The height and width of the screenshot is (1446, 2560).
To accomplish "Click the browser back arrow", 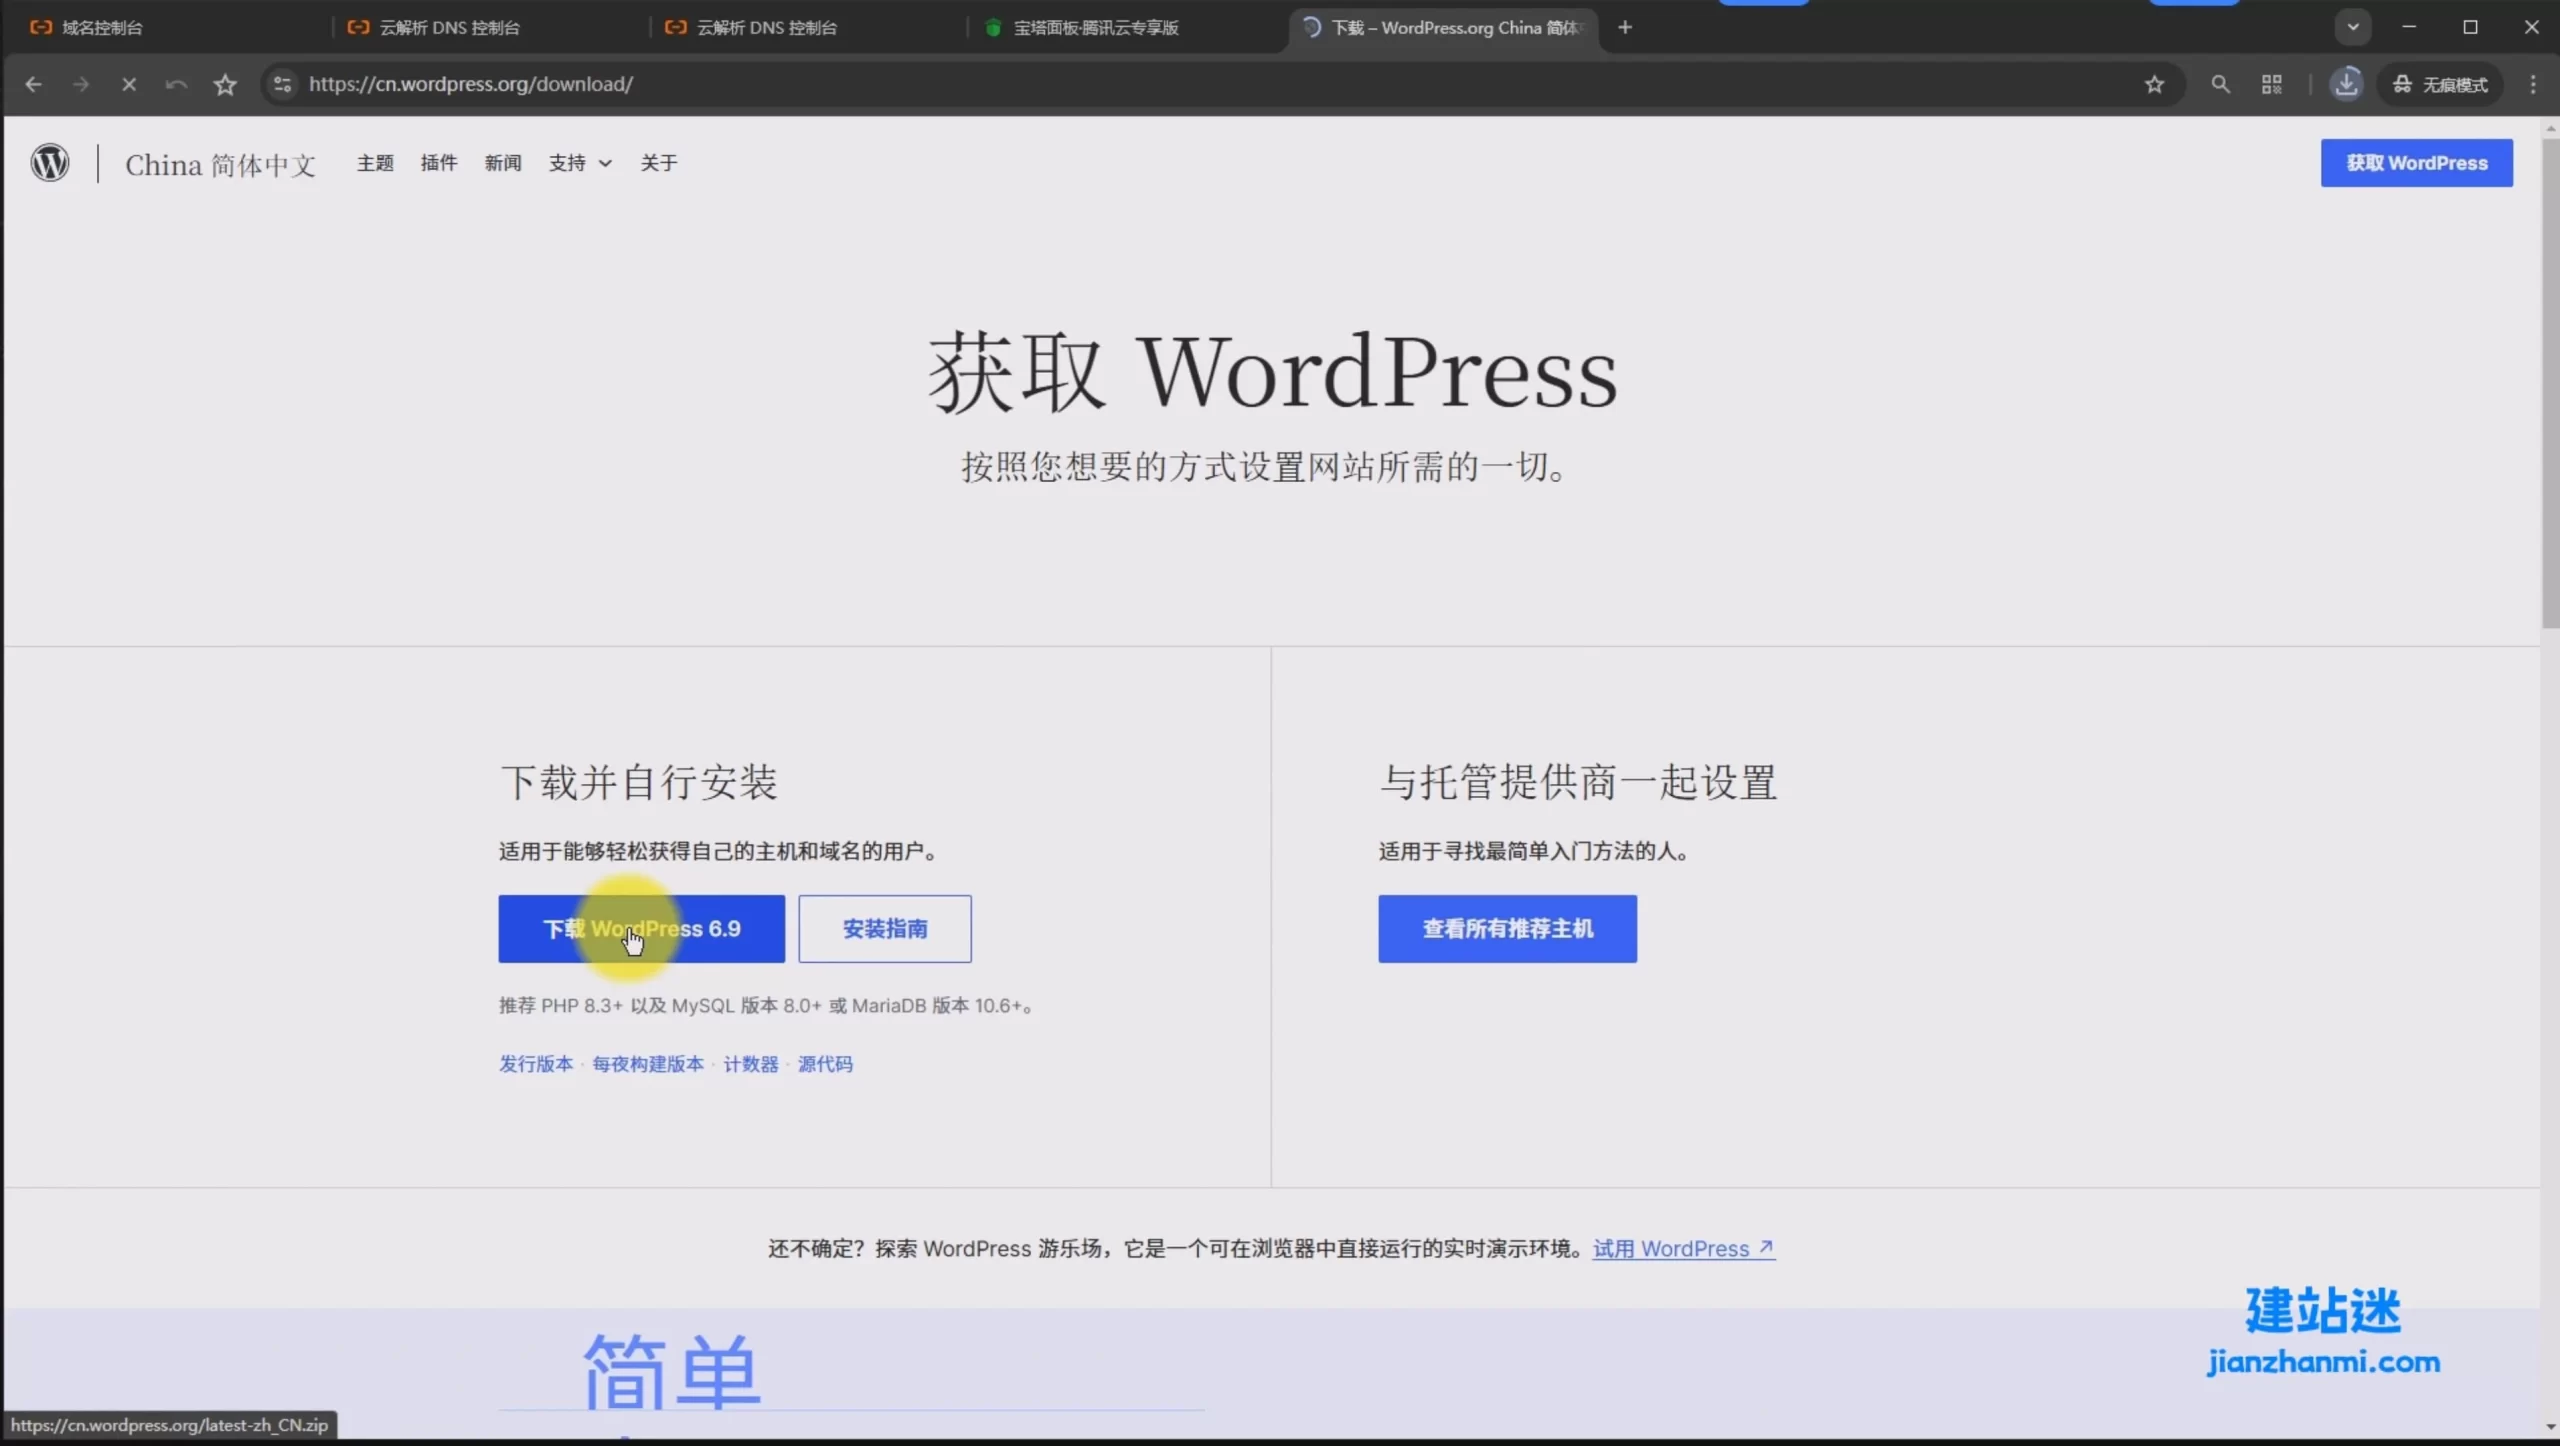I will pyautogui.click(x=33, y=85).
